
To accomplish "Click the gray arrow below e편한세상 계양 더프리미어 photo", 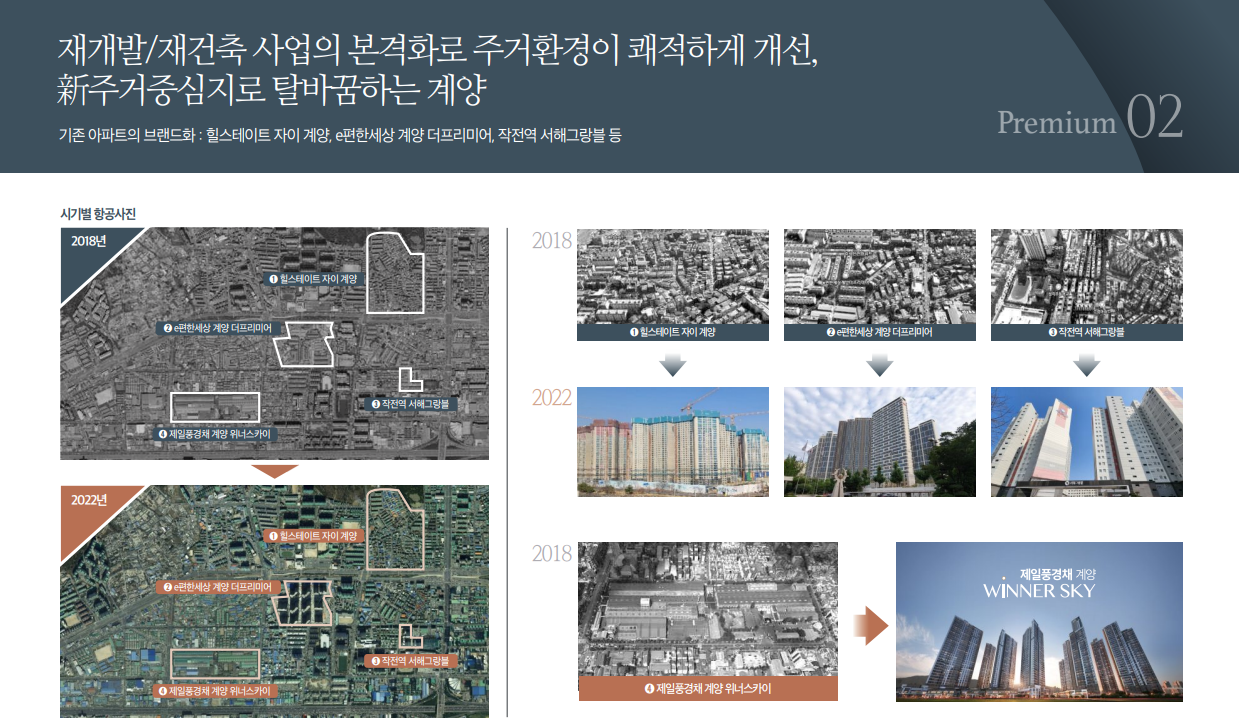I will pyautogui.click(x=879, y=365).
